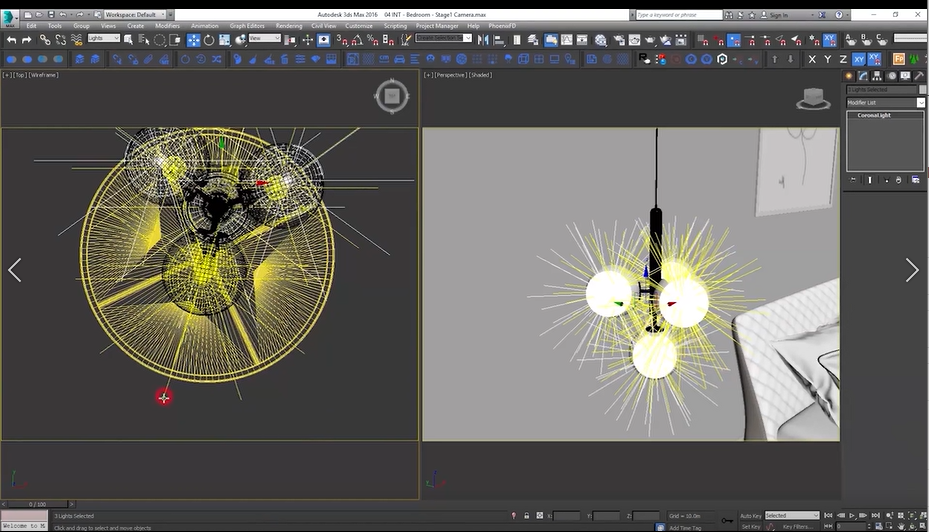The image size is (929, 532).
Task: Activate Select and Move tool
Action: tap(193, 40)
